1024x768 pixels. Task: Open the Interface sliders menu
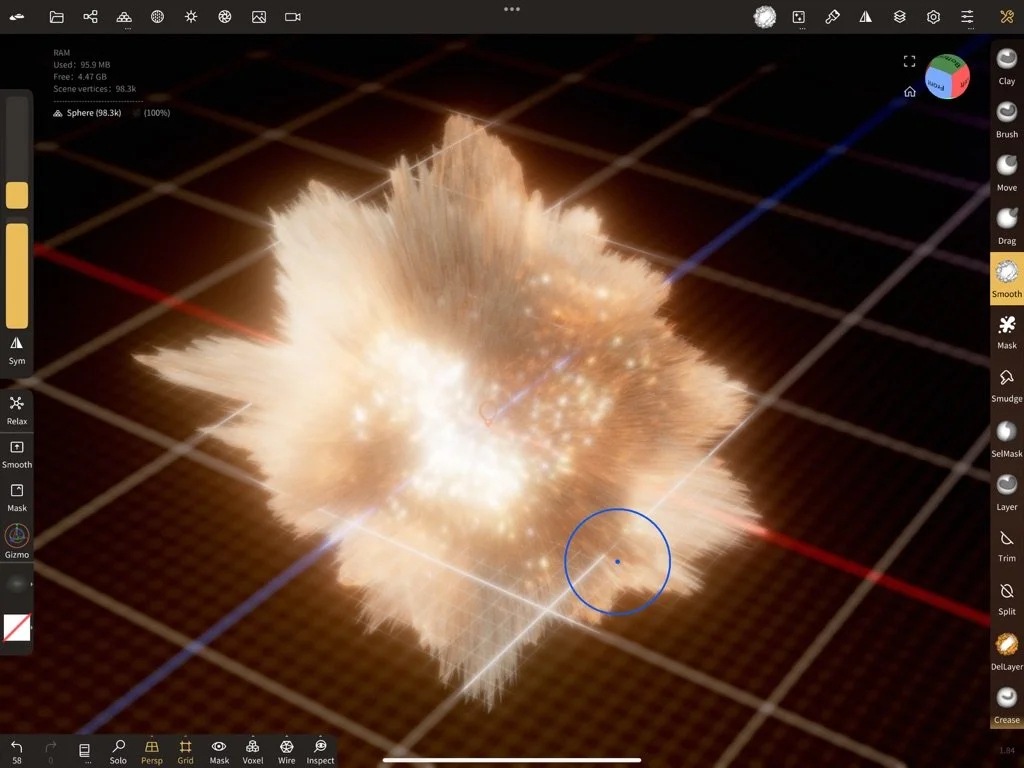[x=967, y=17]
